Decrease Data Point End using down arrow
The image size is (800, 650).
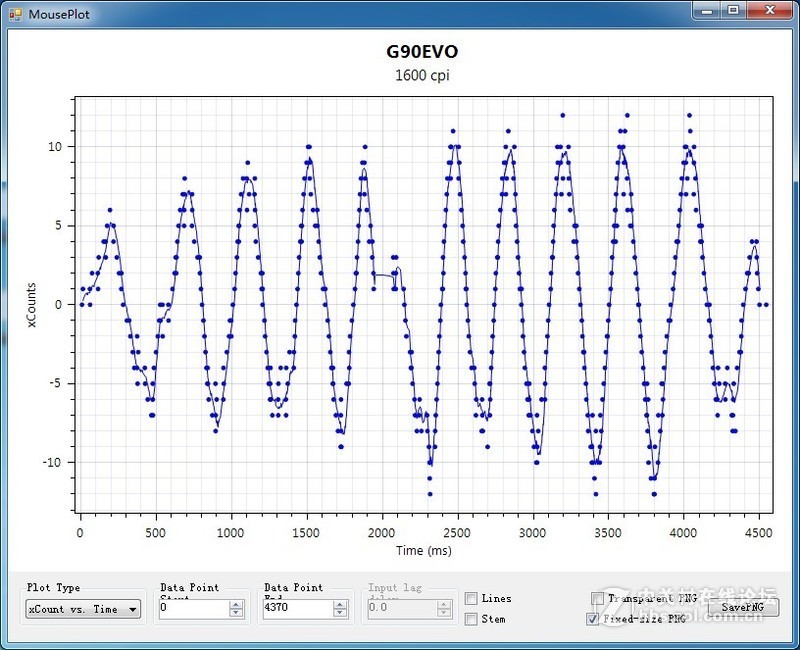[341, 612]
